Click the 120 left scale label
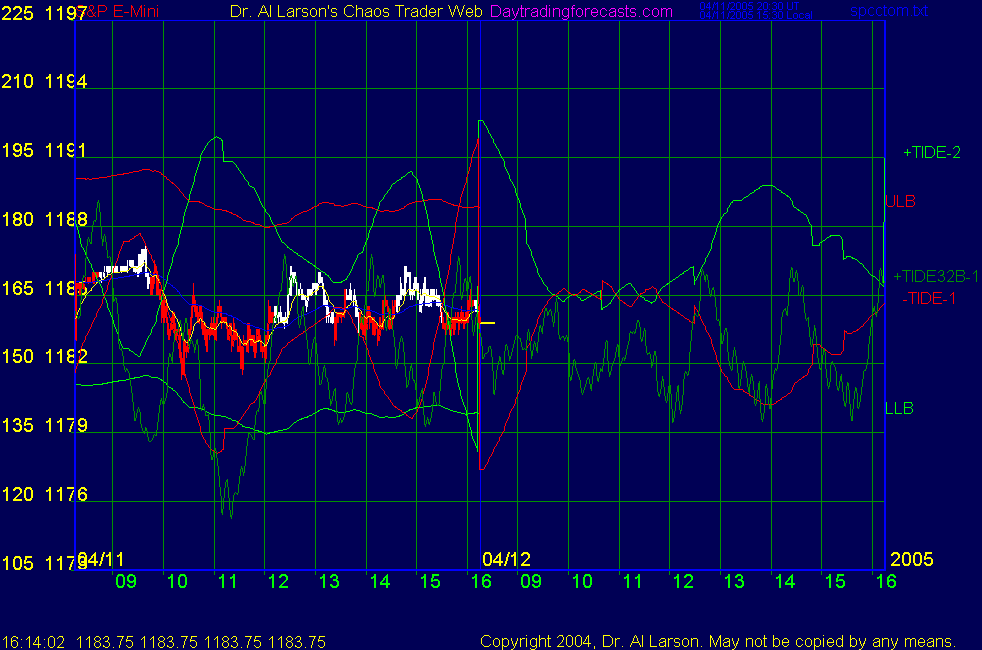 pyautogui.click(x=20, y=494)
